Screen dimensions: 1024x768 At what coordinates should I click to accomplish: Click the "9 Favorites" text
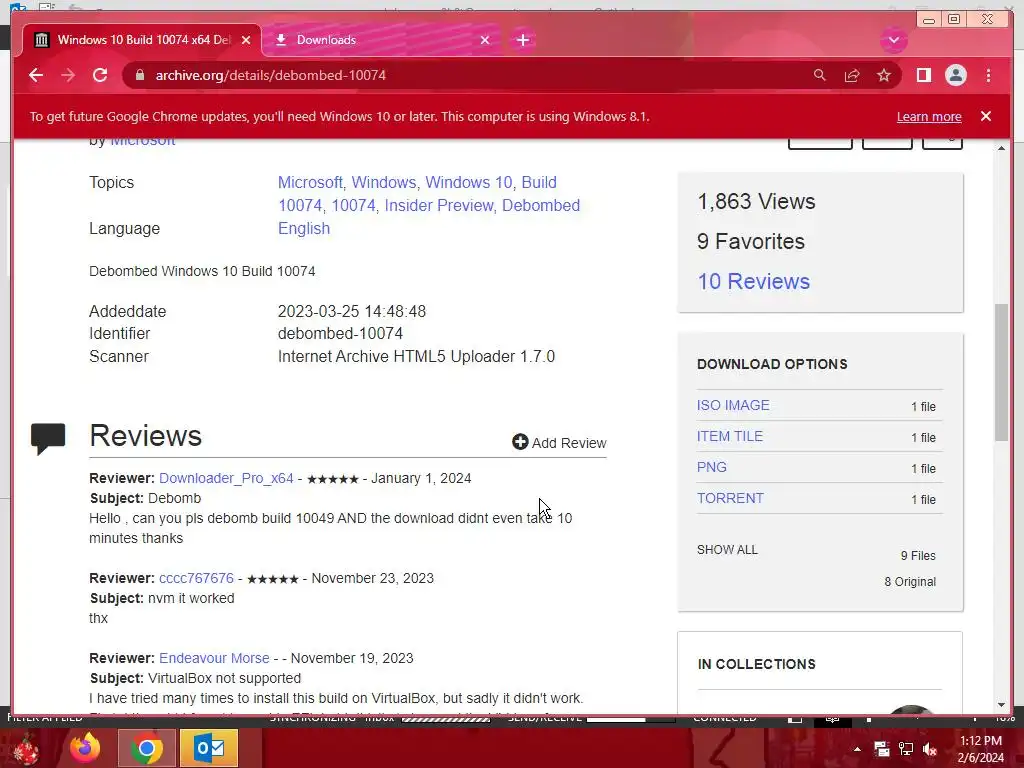pyautogui.click(x=750, y=242)
